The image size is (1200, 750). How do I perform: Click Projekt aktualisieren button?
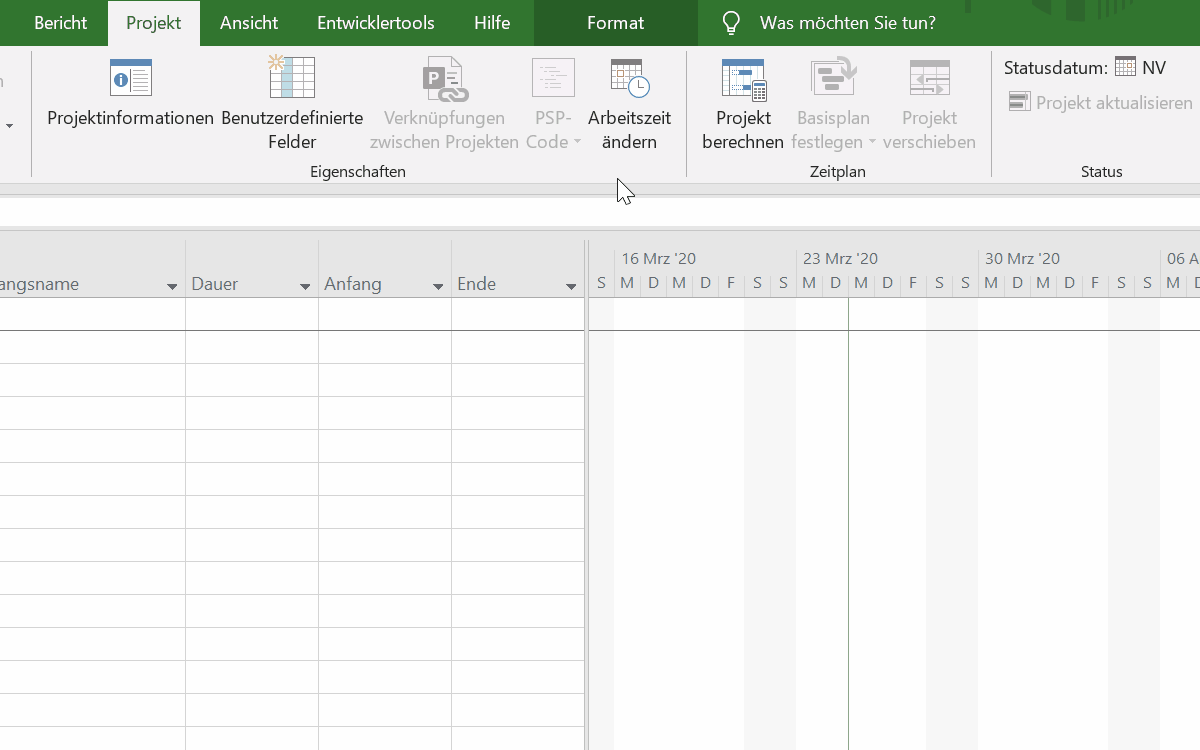pyautogui.click(x=1101, y=103)
